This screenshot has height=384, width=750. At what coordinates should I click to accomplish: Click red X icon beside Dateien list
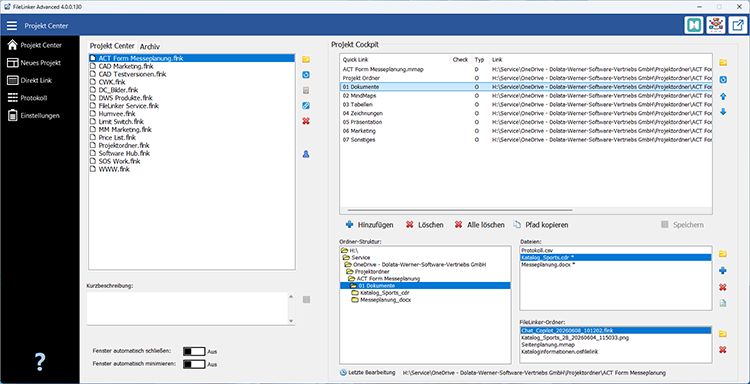pos(723,287)
